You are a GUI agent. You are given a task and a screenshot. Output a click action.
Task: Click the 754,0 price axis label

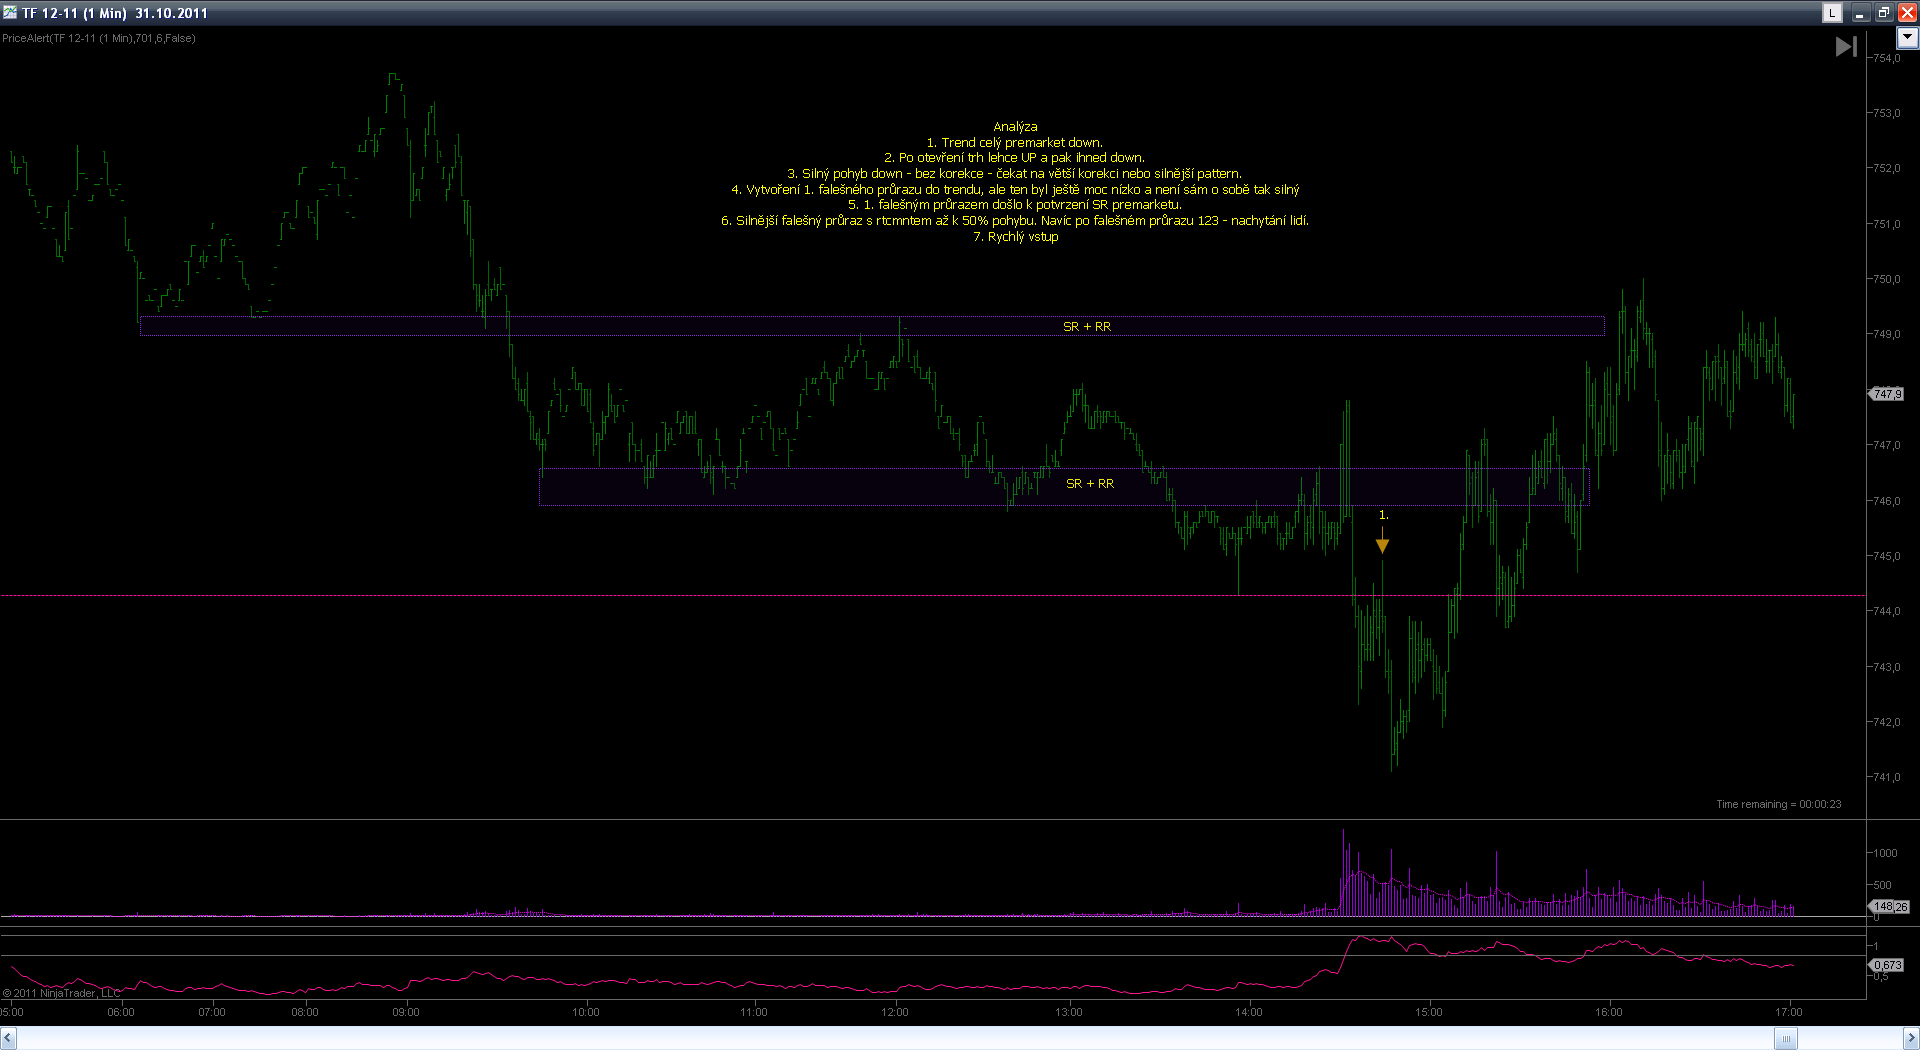pyautogui.click(x=1887, y=58)
